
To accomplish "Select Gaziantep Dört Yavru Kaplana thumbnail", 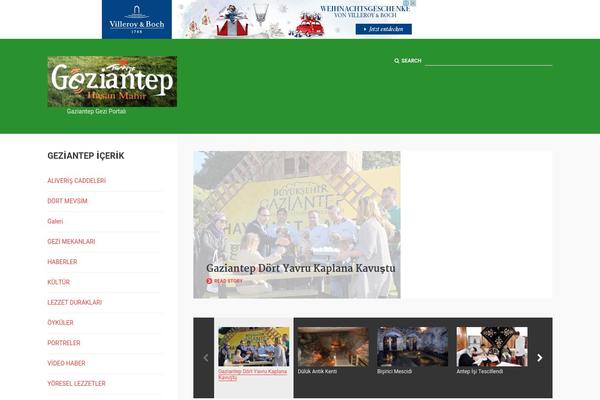I will click(x=254, y=346).
